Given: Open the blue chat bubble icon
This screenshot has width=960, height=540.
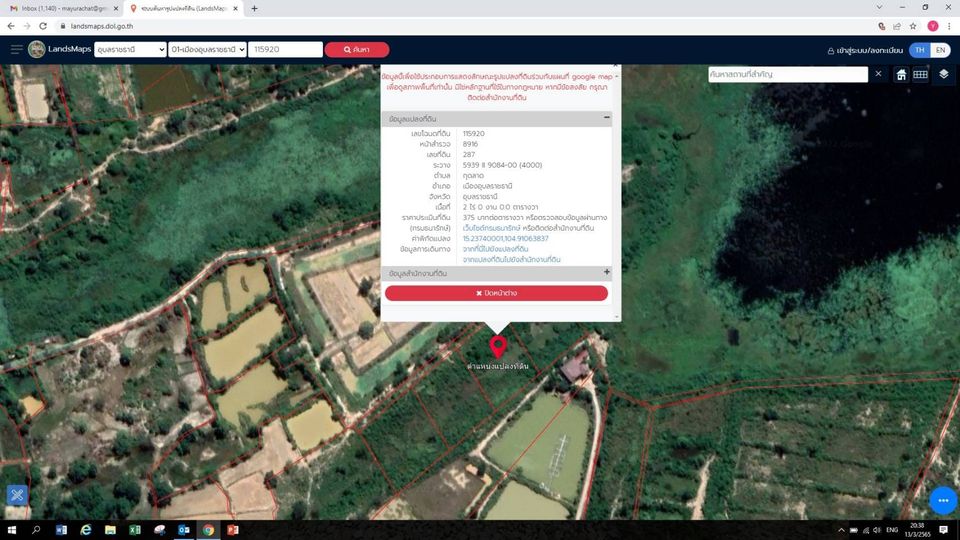Looking at the screenshot, I should 943,500.
